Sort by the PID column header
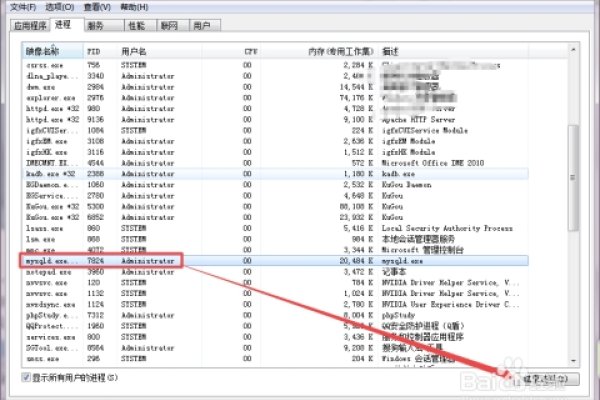600x400 pixels. coord(100,51)
